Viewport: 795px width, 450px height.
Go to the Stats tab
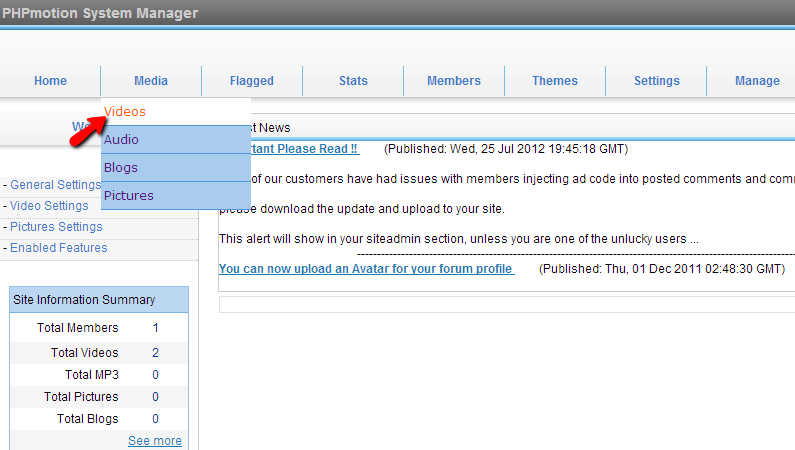353,81
